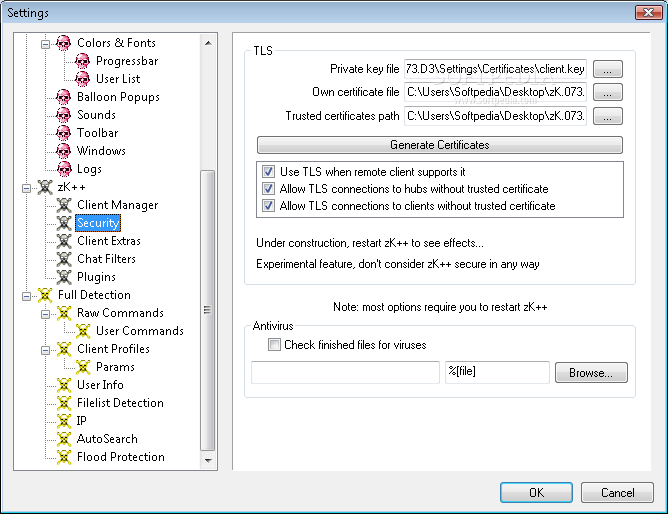This screenshot has width=668, height=514.
Task: Browse for Own certificate file
Action: pos(608,92)
